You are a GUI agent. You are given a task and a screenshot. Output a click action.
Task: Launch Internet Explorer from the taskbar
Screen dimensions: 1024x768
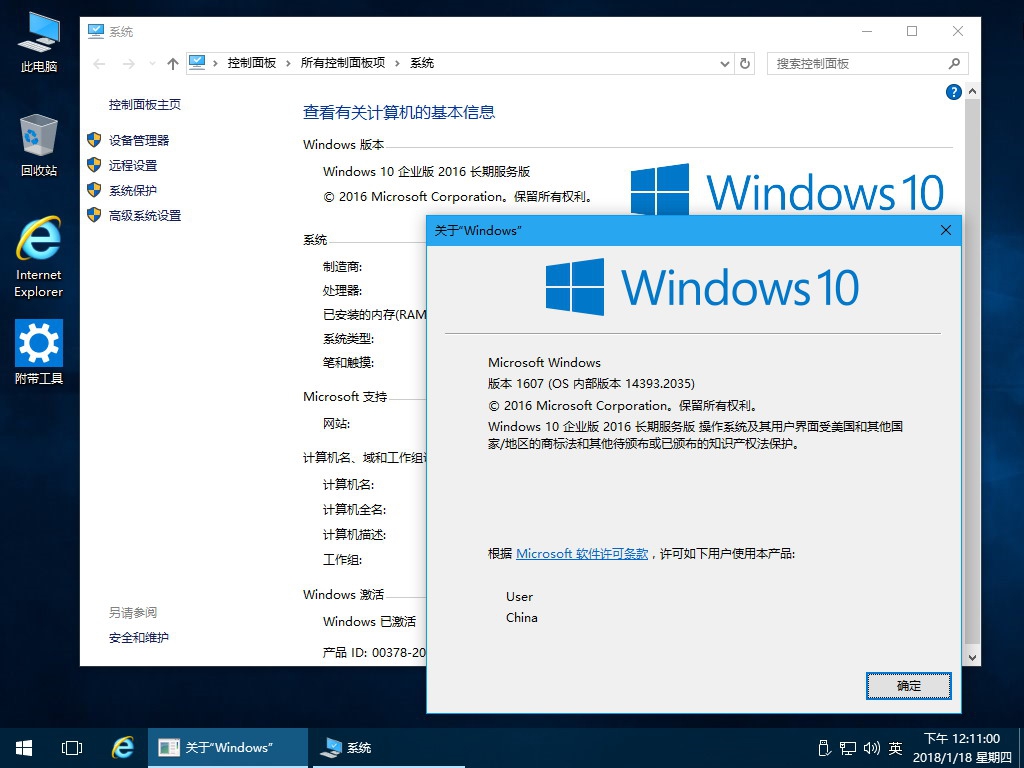pyautogui.click(x=122, y=748)
